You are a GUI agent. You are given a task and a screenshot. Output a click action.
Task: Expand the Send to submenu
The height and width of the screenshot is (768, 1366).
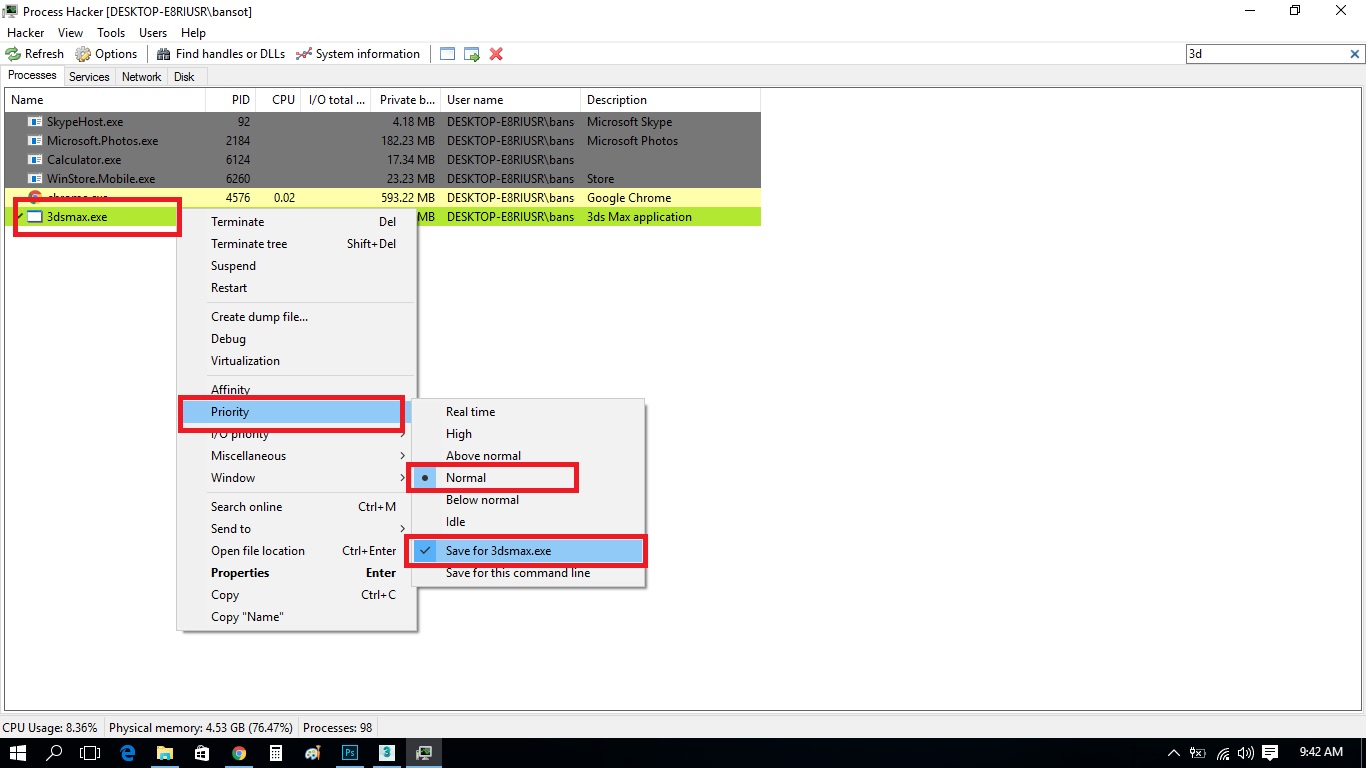coord(297,529)
